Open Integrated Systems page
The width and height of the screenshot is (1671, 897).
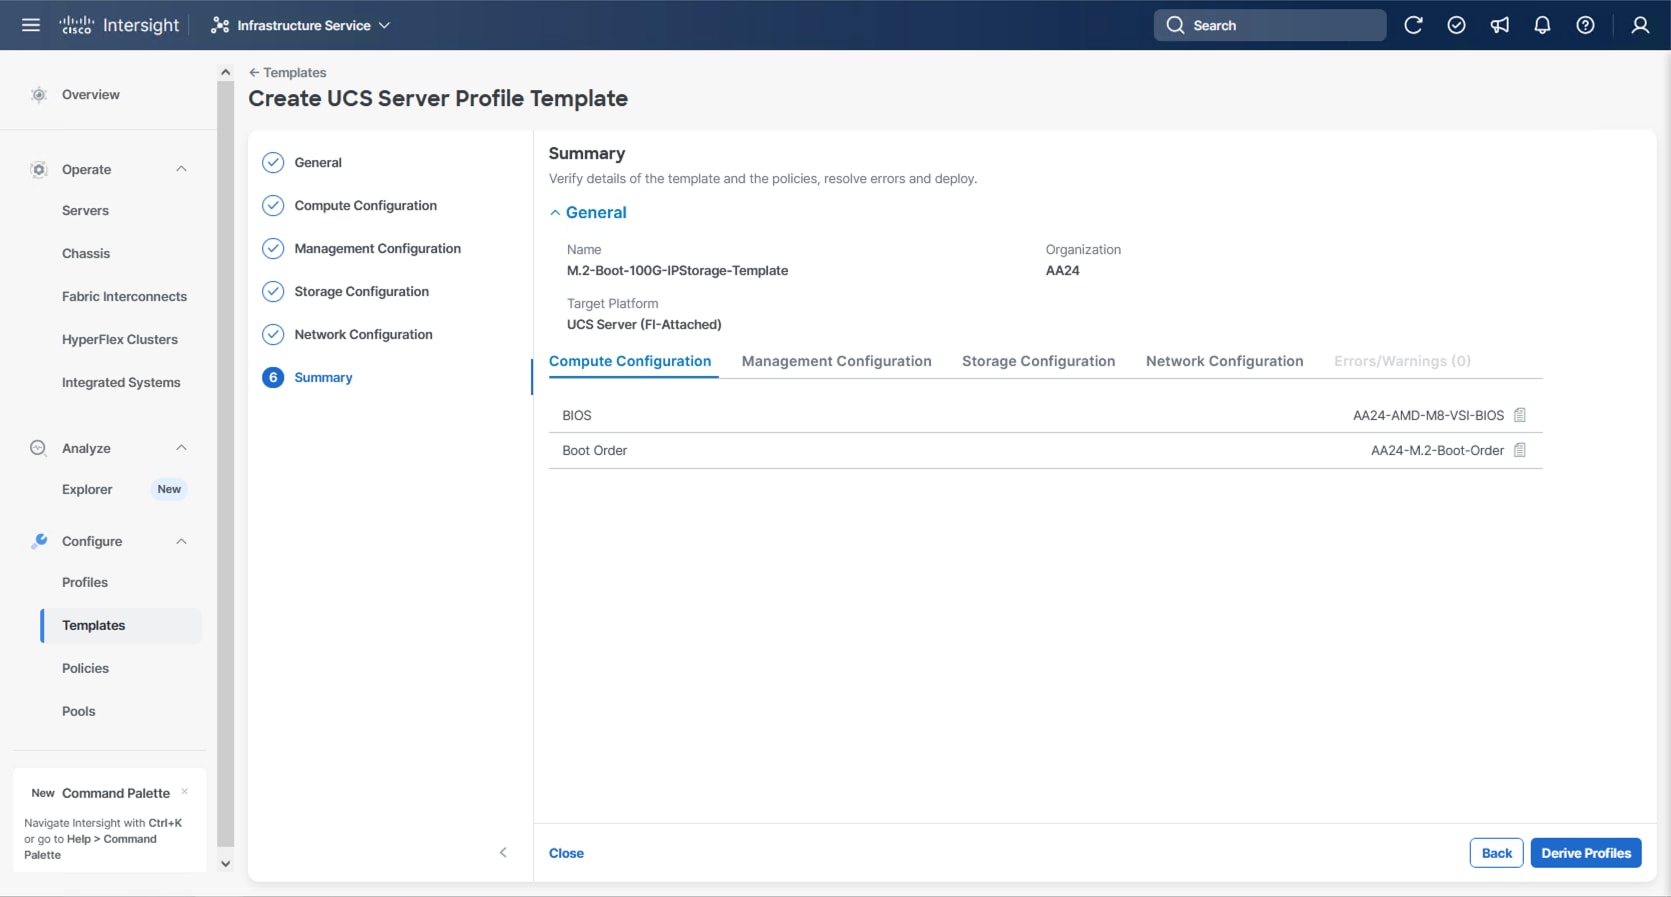coord(121,383)
